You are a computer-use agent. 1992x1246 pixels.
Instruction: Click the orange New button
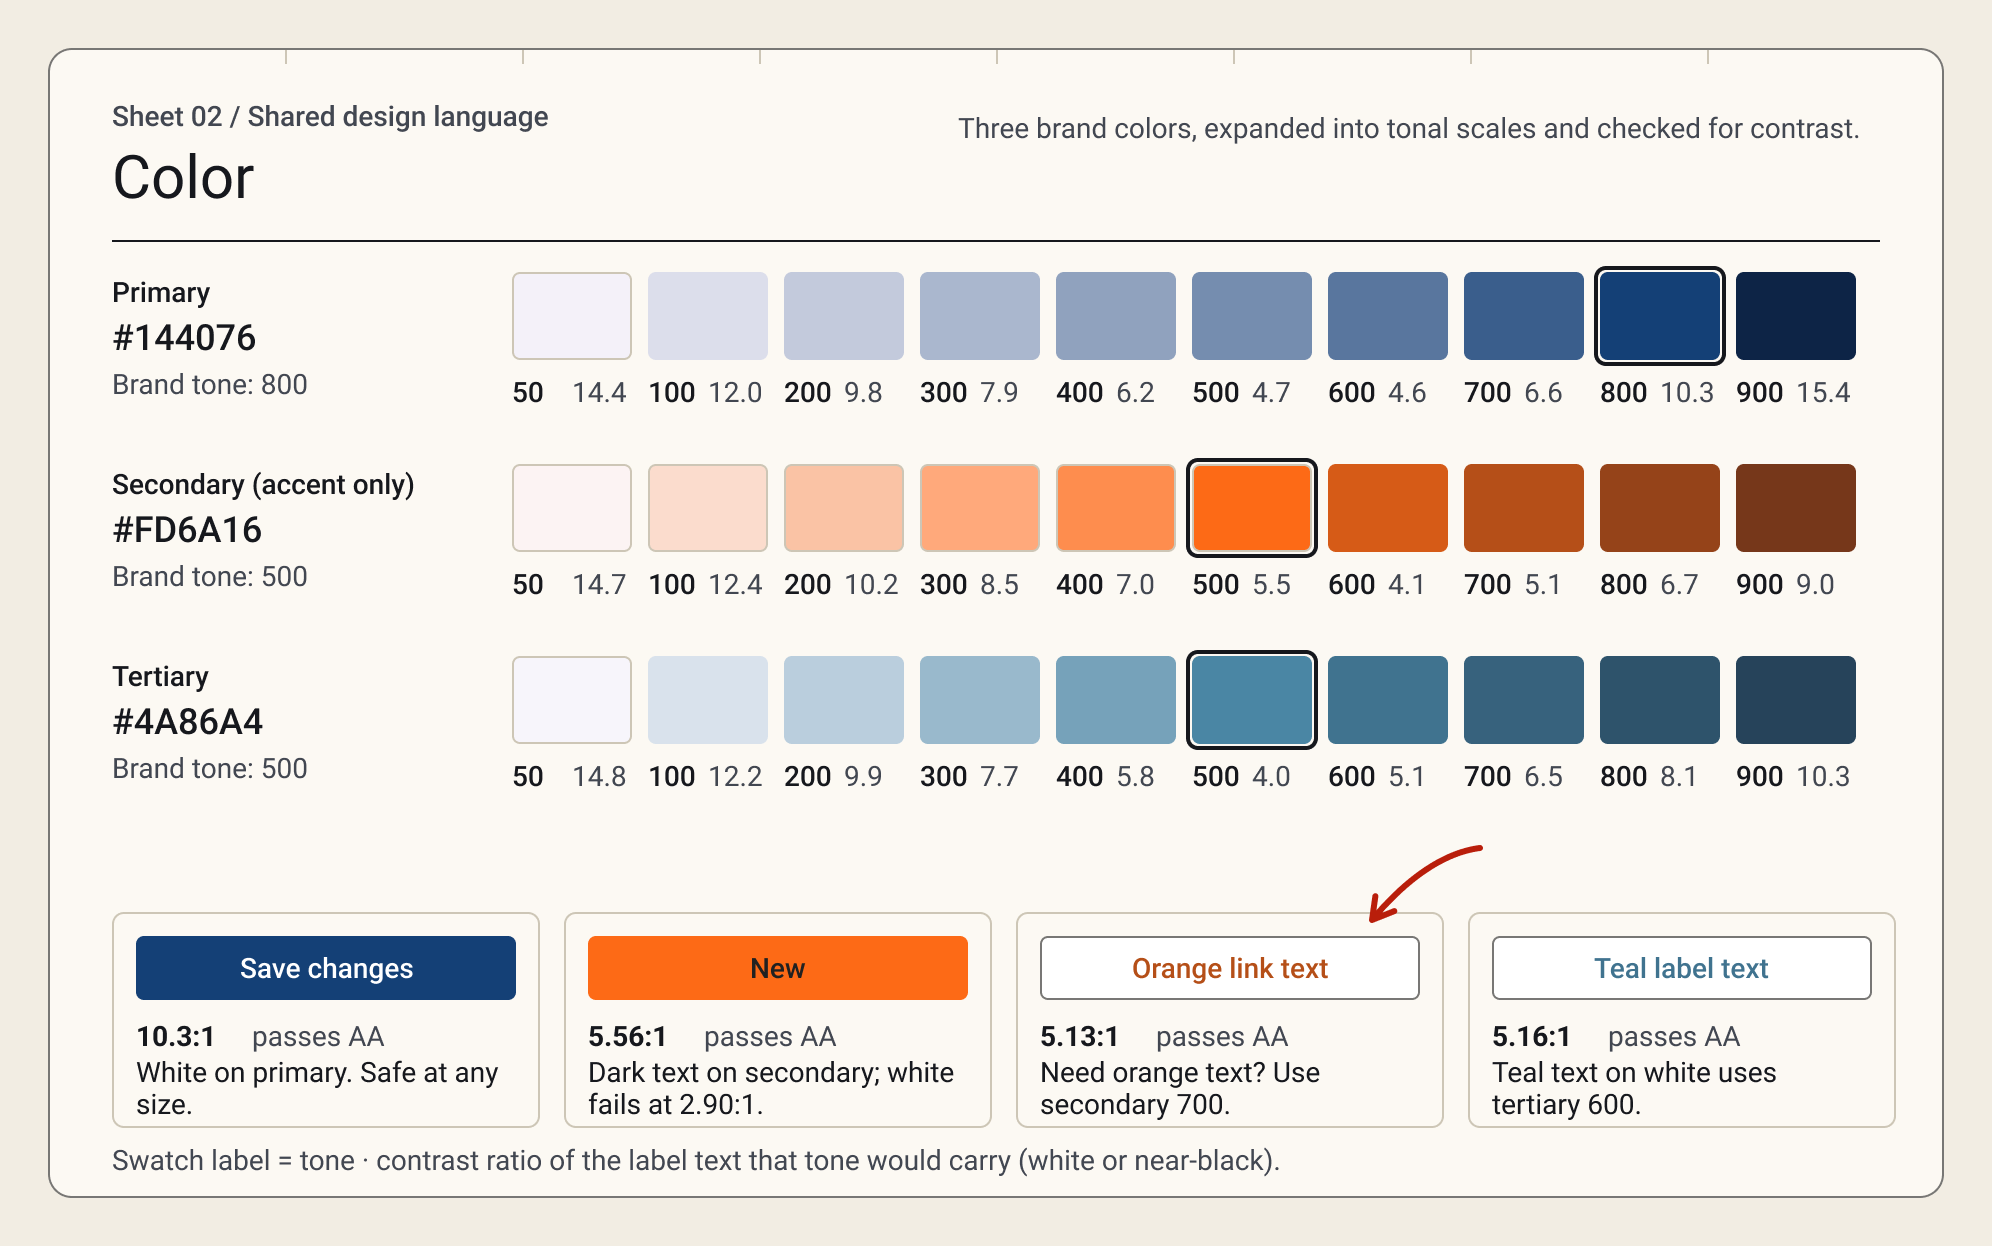click(x=778, y=968)
